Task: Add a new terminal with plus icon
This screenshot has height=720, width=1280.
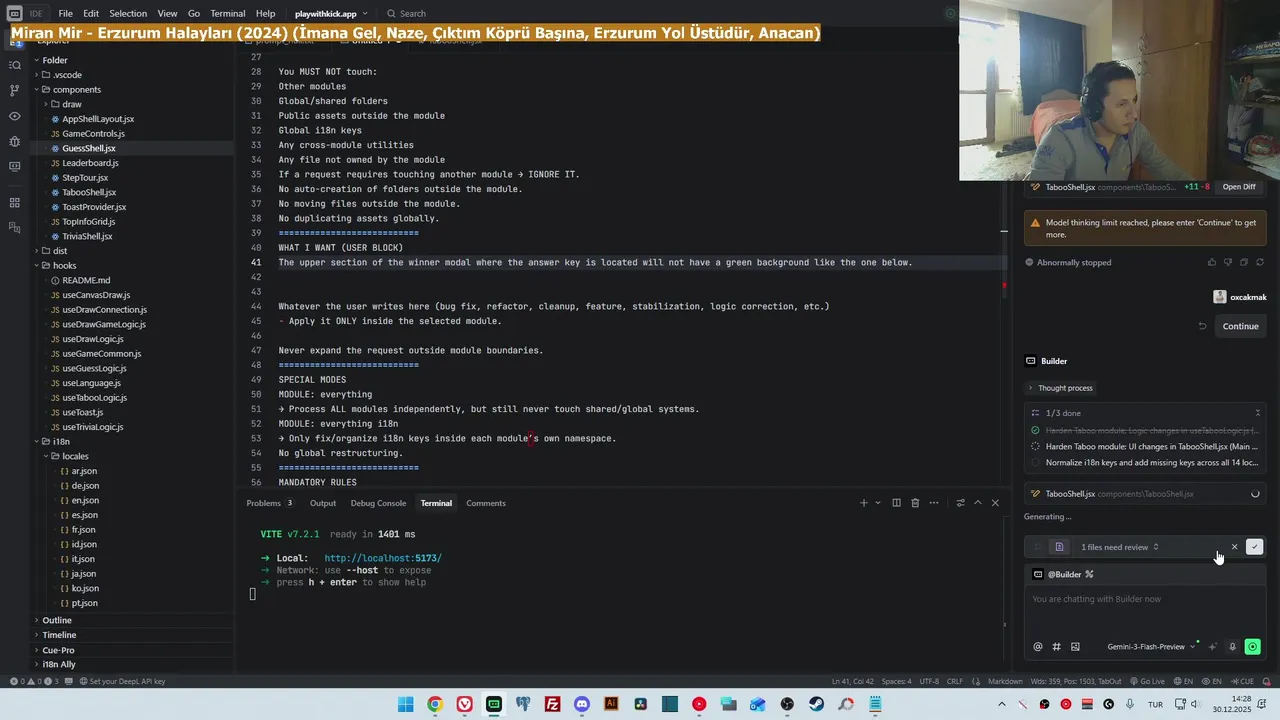Action: [864, 503]
